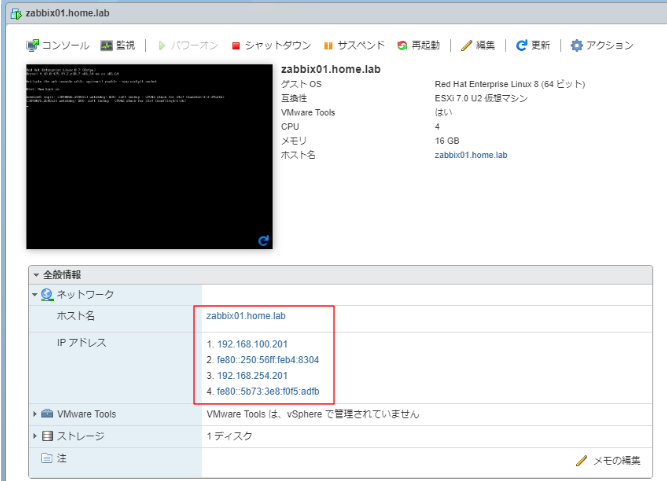
Task: Select the '16 GB' memory value
Action: click(x=447, y=141)
